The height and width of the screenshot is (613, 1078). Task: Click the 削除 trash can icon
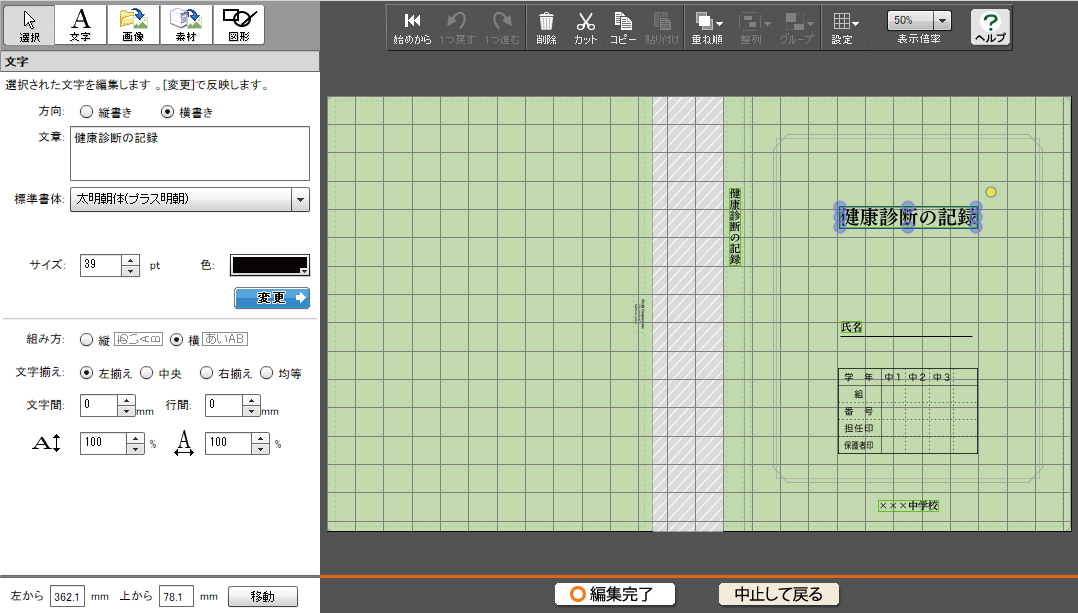click(546, 27)
